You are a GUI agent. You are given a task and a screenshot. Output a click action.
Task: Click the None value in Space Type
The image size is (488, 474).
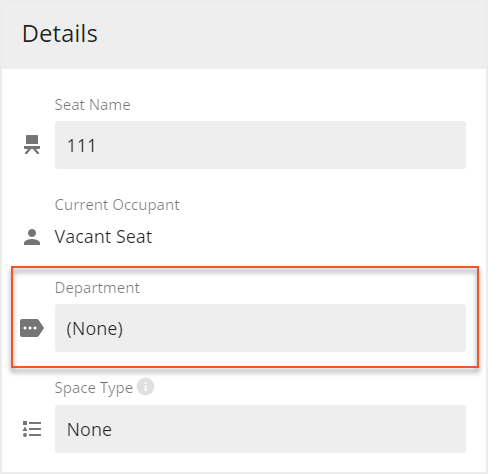point(89,429)
